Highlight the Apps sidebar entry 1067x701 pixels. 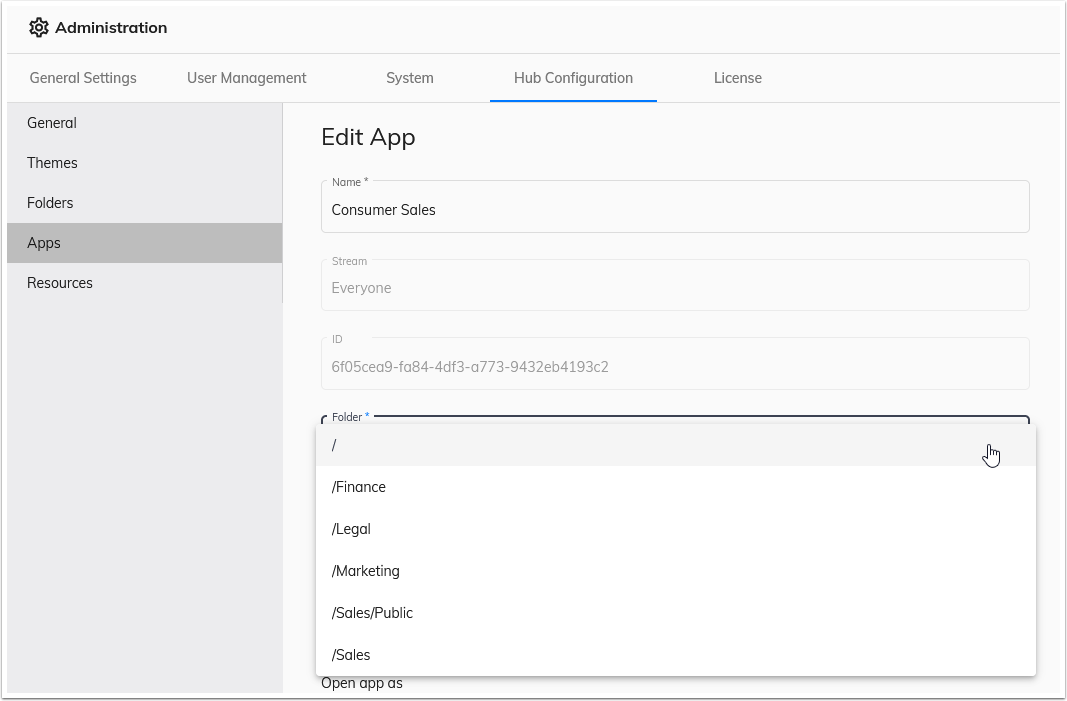44,242
